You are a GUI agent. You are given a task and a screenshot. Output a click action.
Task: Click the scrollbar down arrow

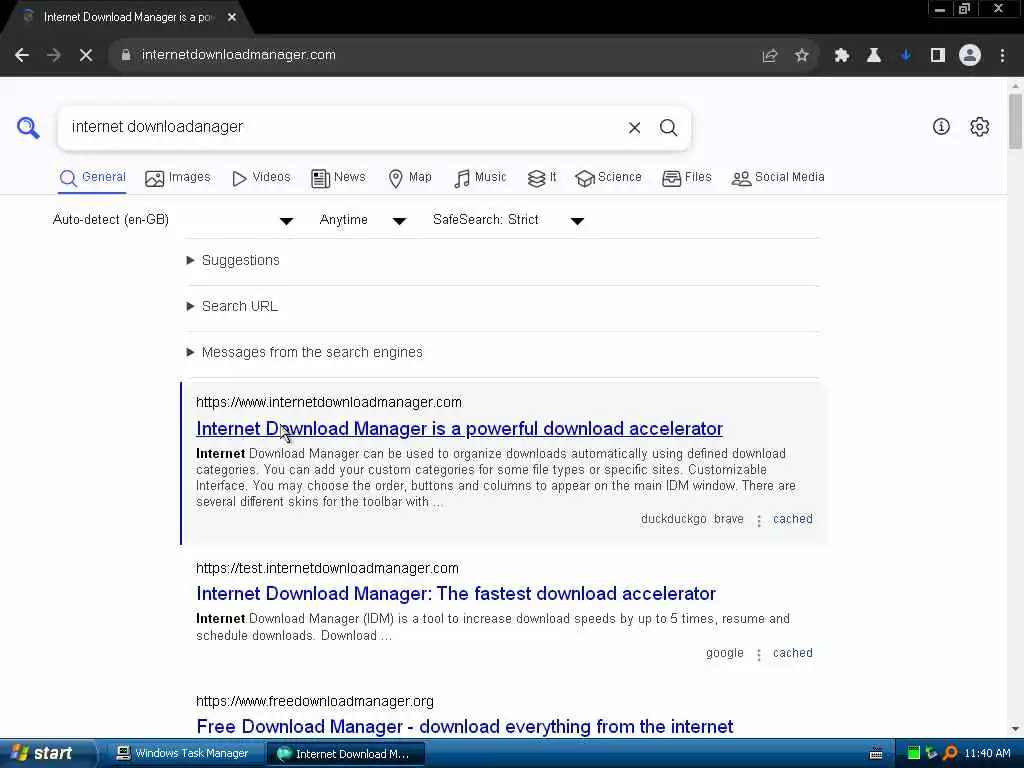(x=1015, y=729)
